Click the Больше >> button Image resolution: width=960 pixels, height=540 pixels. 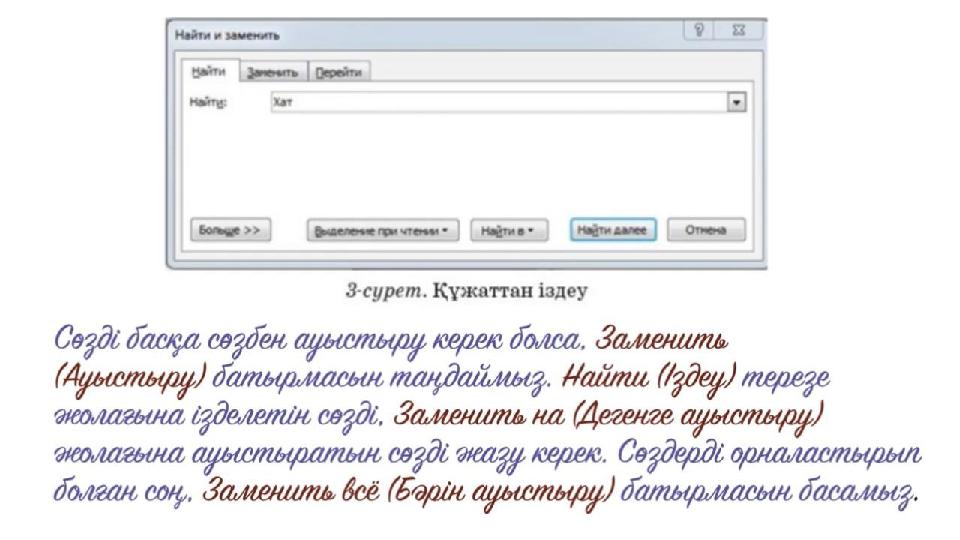point(230,230)
